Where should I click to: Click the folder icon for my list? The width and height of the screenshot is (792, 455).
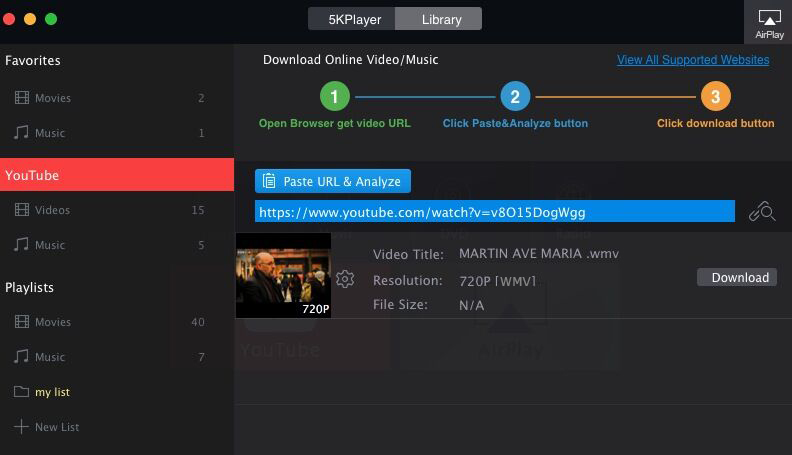[21, 392]
